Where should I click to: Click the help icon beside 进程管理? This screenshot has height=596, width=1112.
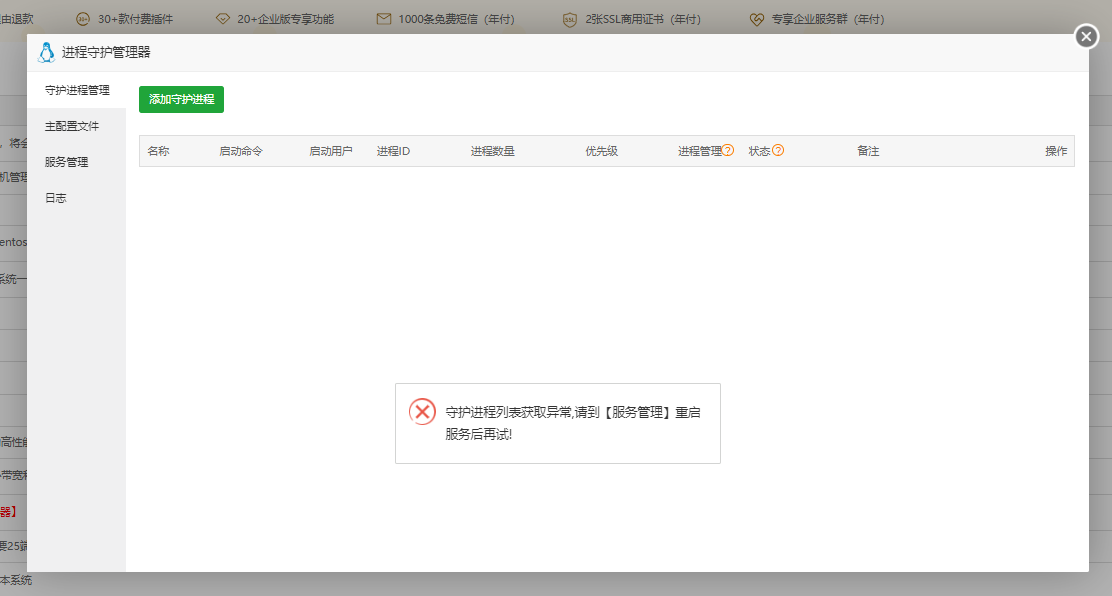pyautogui.click(x=728, y=150)
